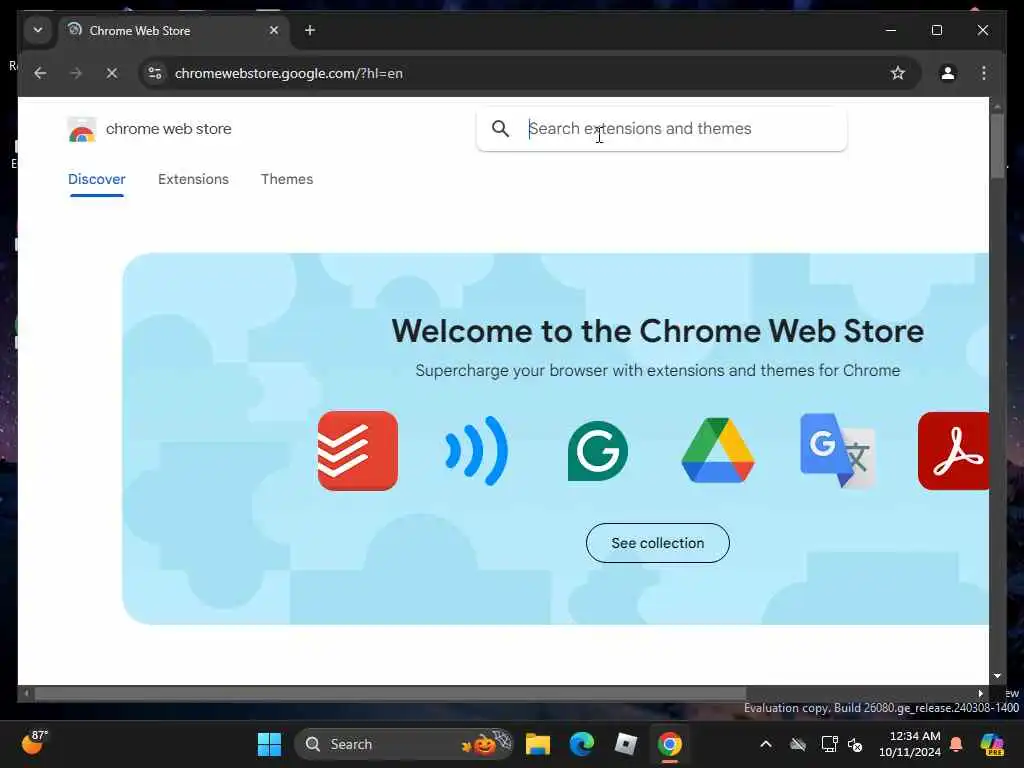This screenshot has width=1024, height=768.
Task: Click the weather widget showing 87°
Action: pyautogui.click(x=34, y=743)
